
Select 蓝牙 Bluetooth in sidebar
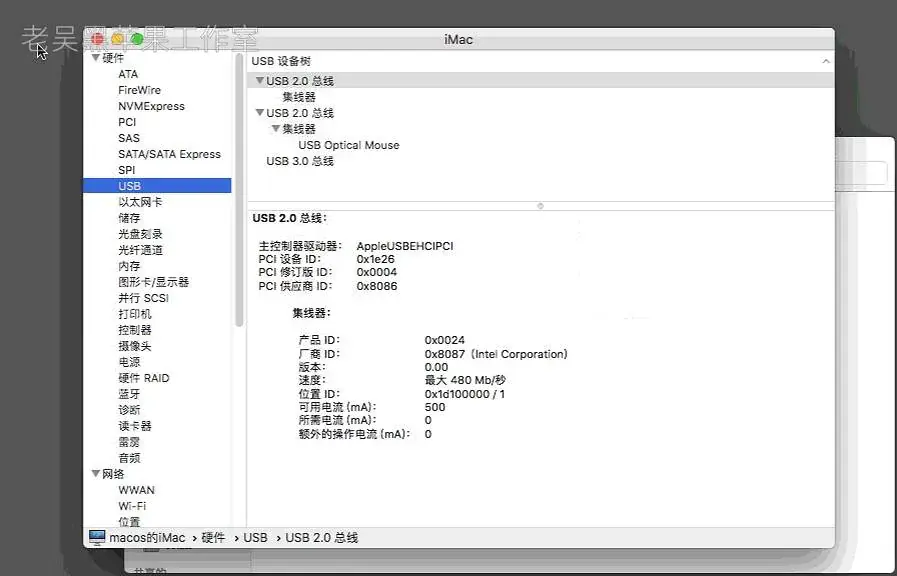click(129, 394)
